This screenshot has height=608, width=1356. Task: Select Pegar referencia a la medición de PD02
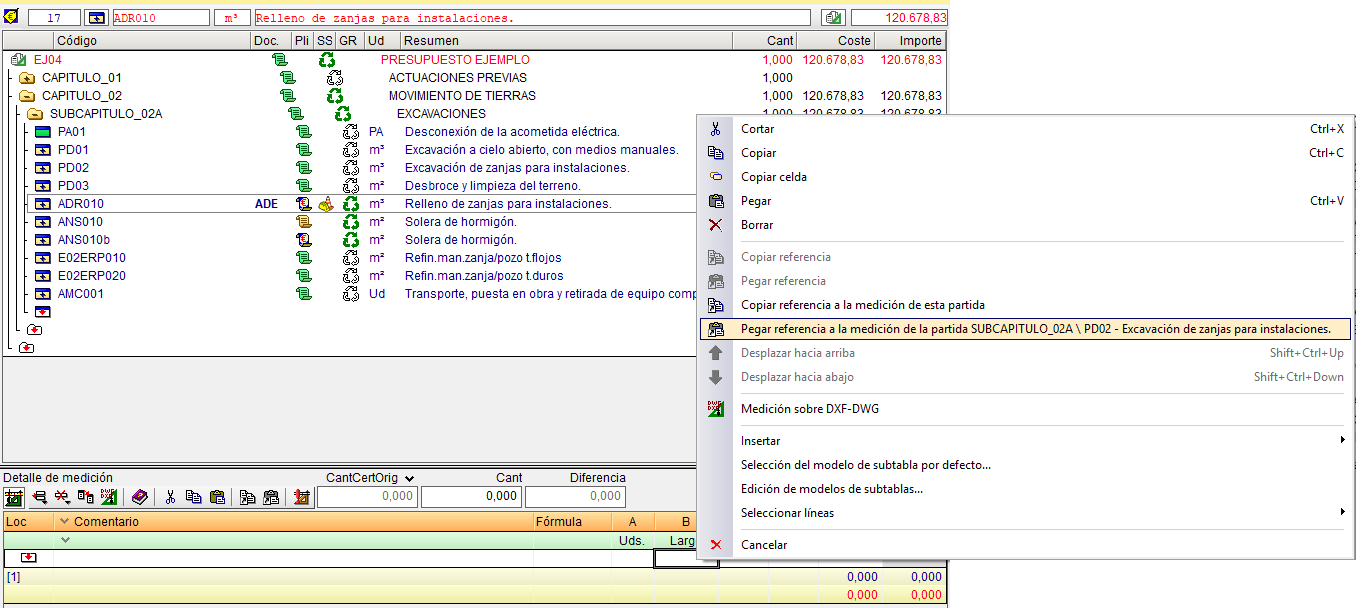[1026, 329]
